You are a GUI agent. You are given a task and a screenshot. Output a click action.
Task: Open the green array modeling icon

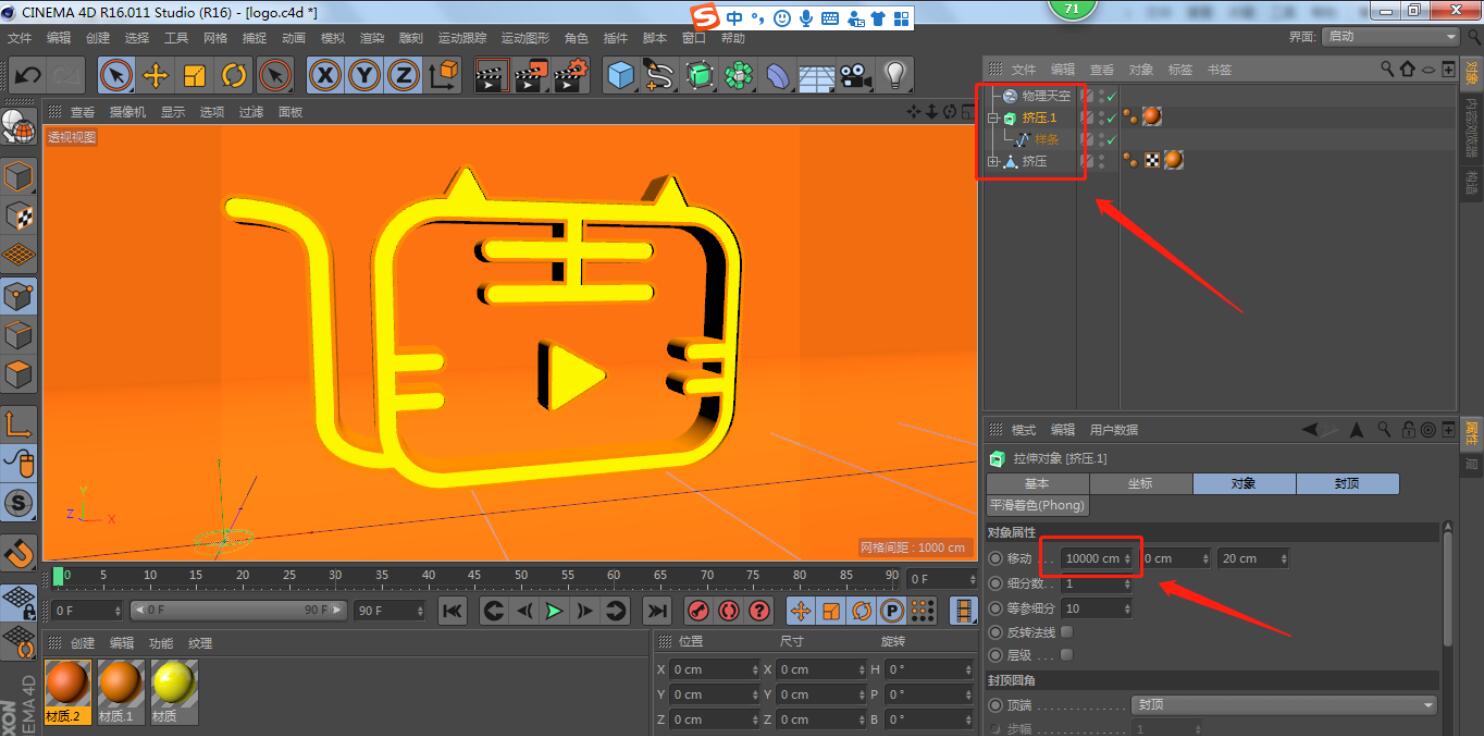(739, 75)
